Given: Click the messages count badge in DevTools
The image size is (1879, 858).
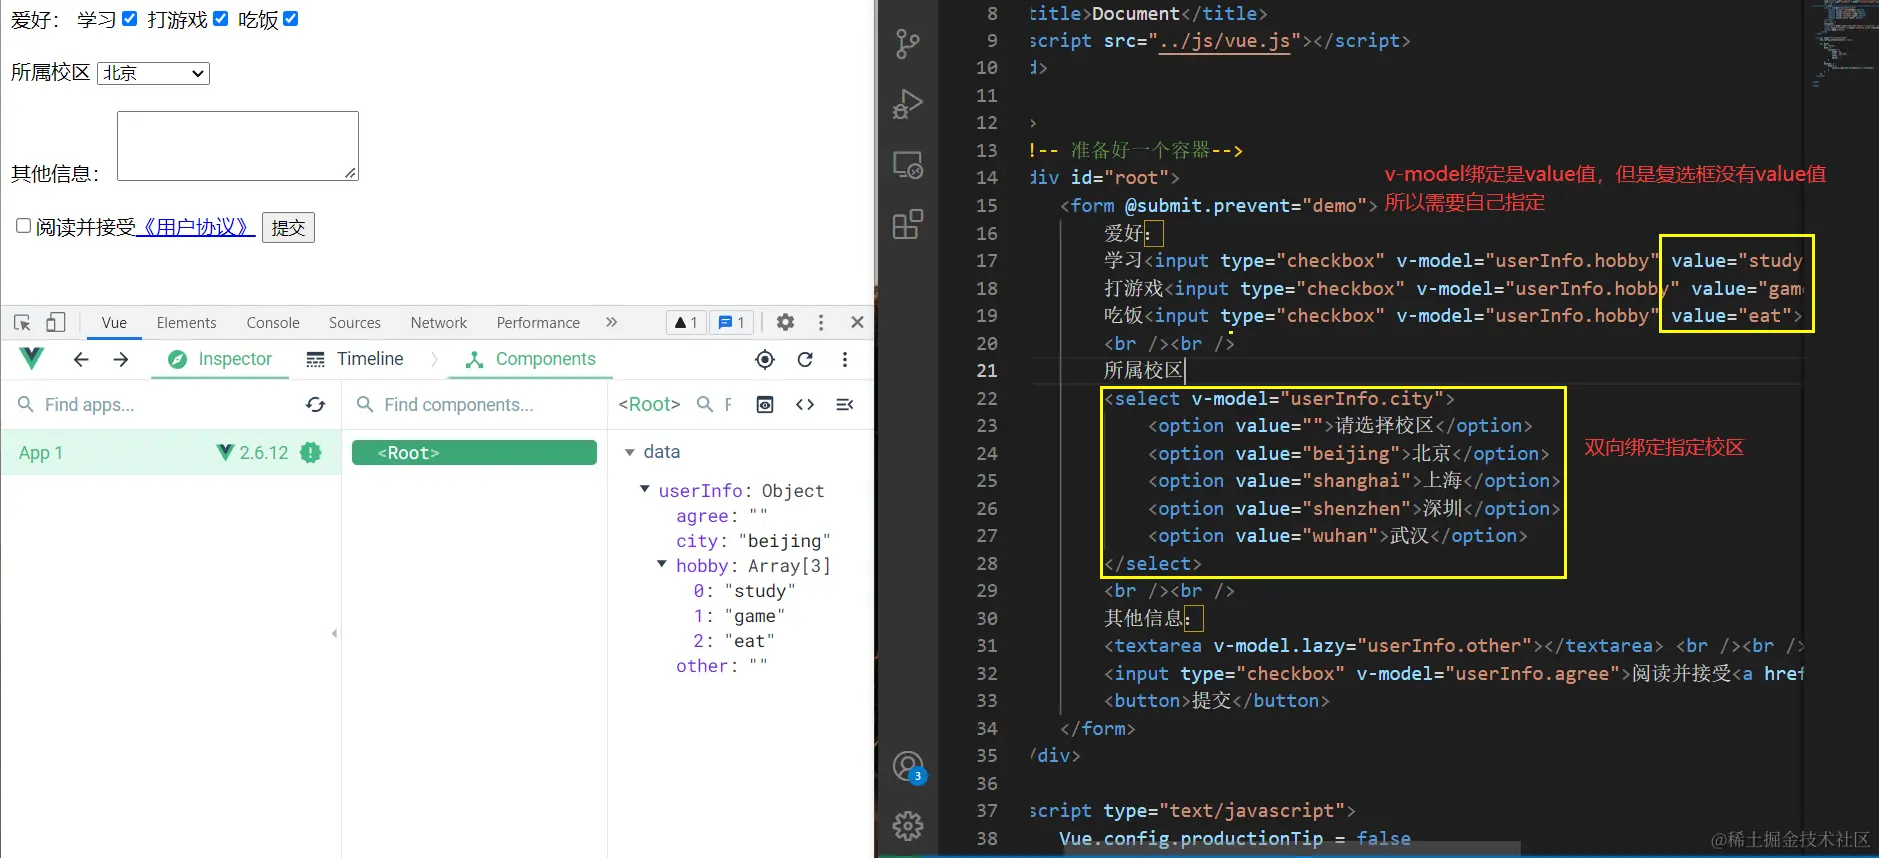Looking at the screenshot, I should [x=732, y=322].
